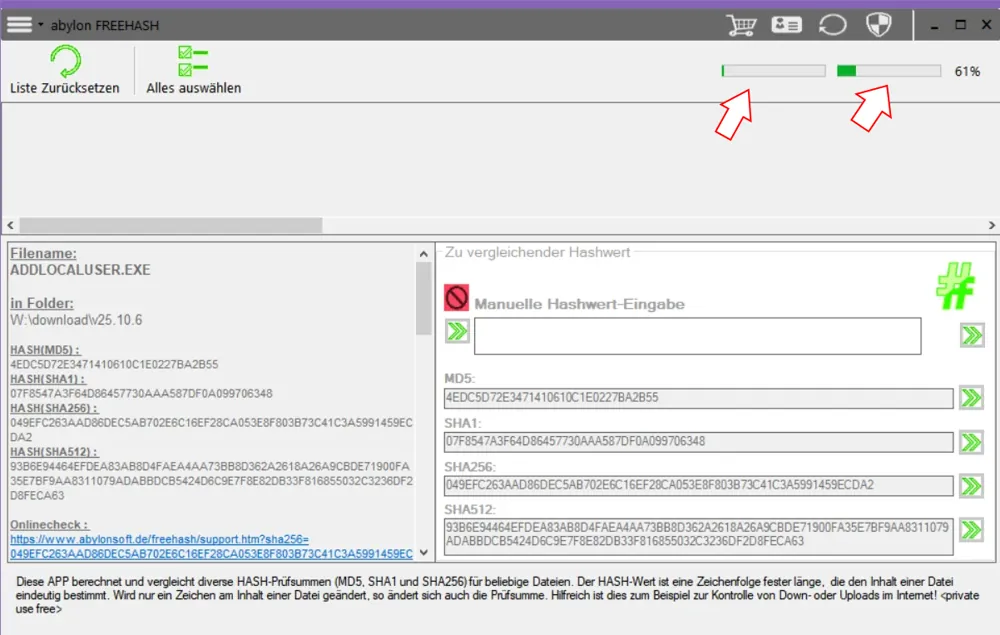
Task: Click green arrow left of manual hash input
Action: [457, 332]
